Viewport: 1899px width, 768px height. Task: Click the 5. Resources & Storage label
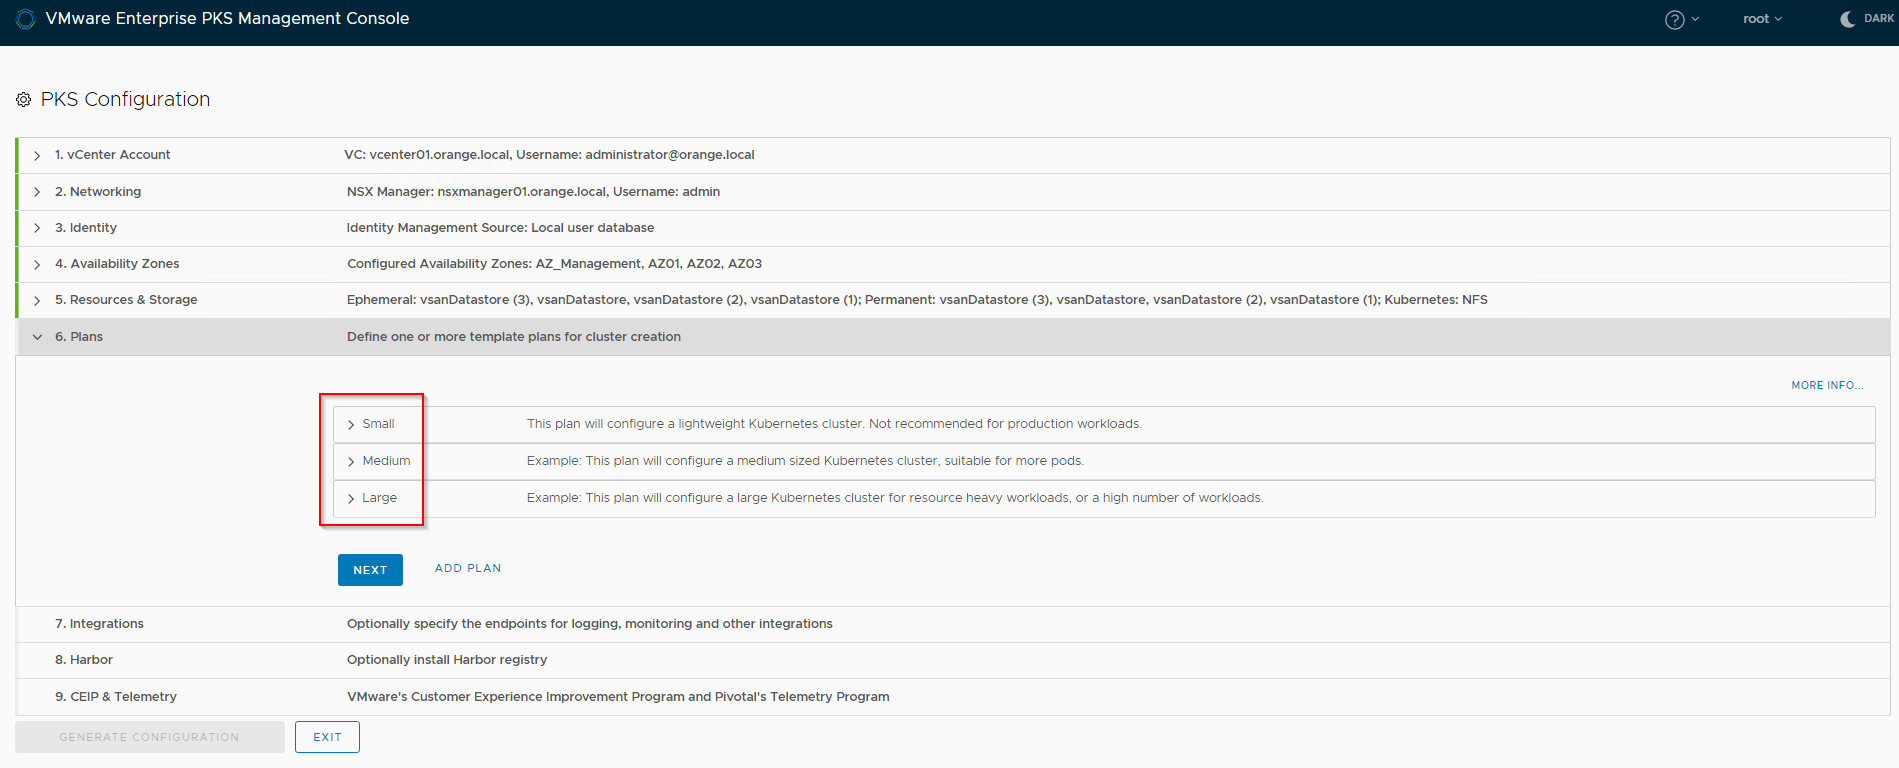tap(126, 300)
